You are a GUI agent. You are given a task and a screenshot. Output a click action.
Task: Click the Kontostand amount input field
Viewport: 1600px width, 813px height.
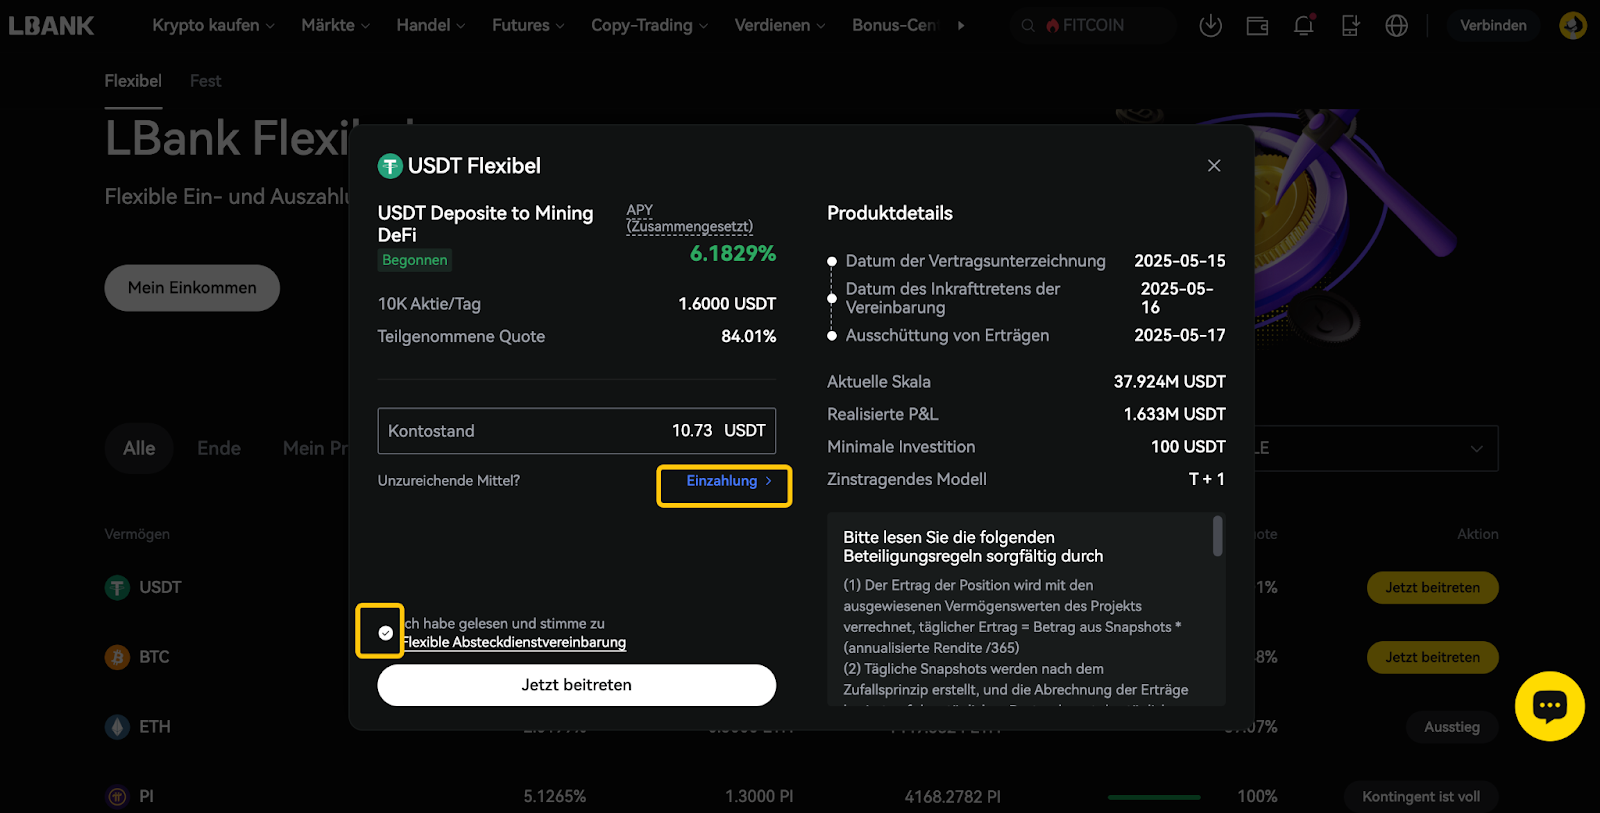(x=577, y=431)
